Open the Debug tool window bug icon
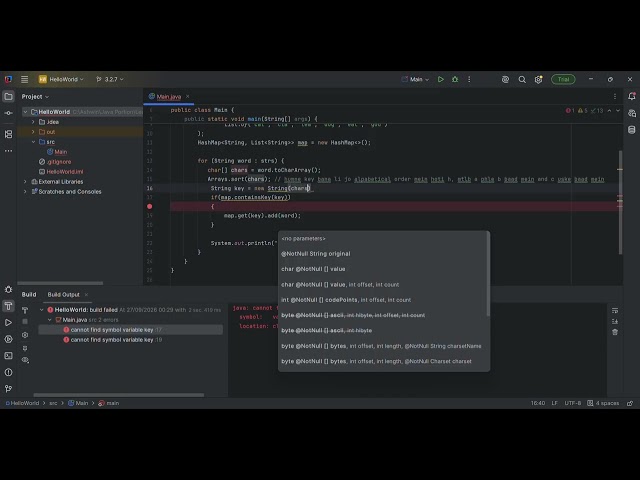This screenshot has width=640, height=480. click(x=8, y=289)
